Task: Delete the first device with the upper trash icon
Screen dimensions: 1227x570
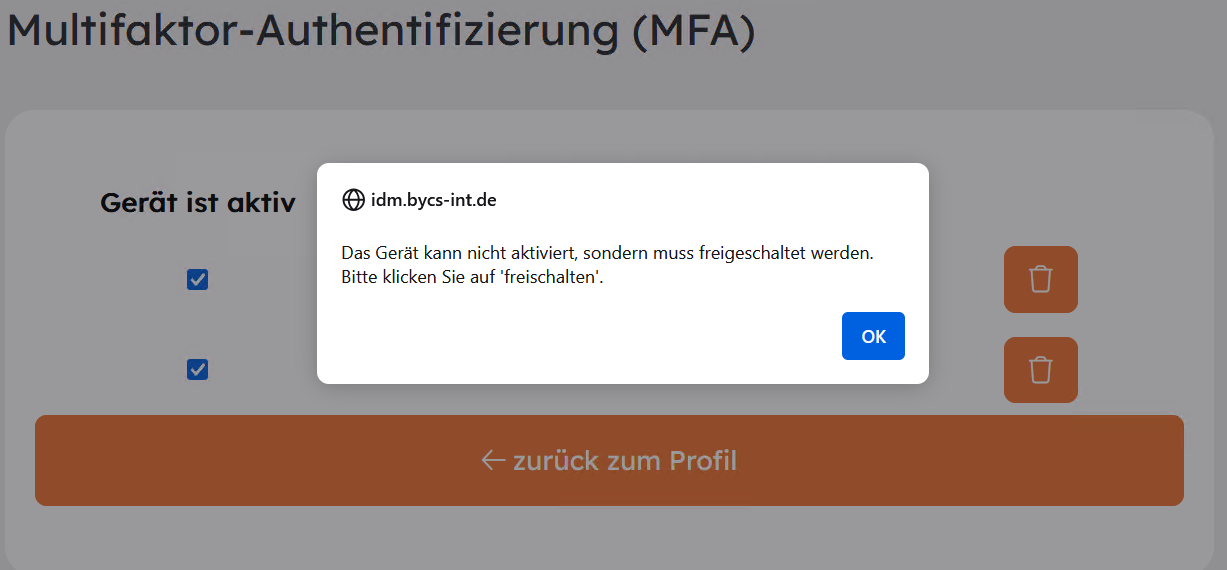Action: coord(1040,279)
